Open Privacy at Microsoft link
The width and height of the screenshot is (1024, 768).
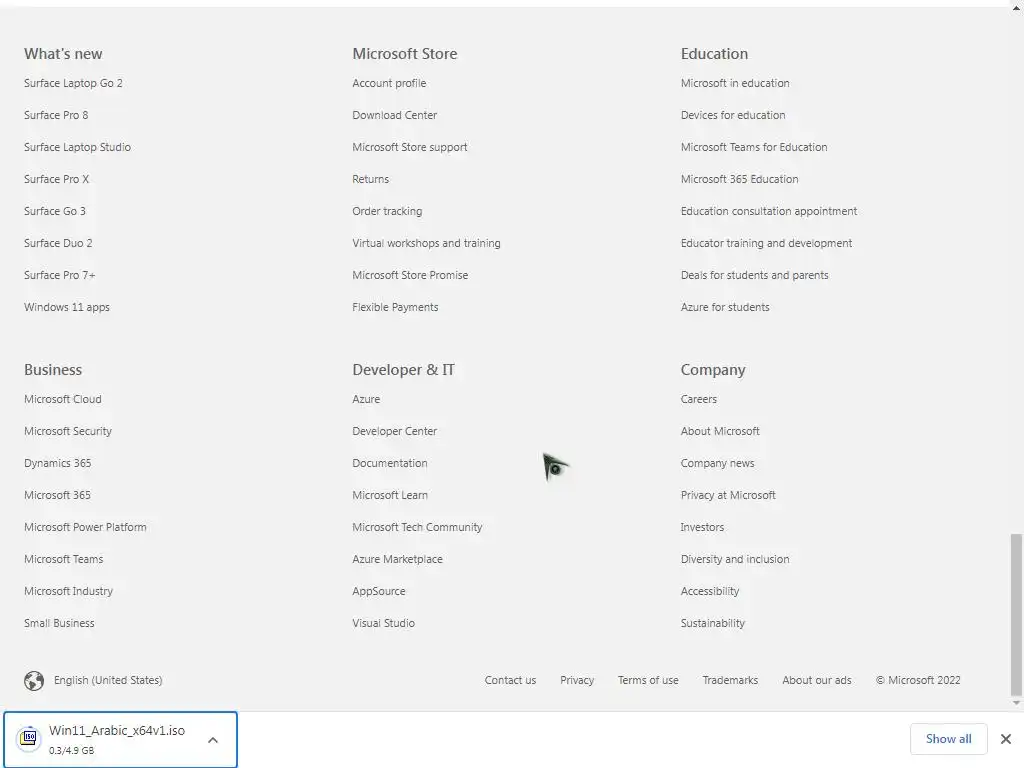pyautogui.click(x=728, y=495)
